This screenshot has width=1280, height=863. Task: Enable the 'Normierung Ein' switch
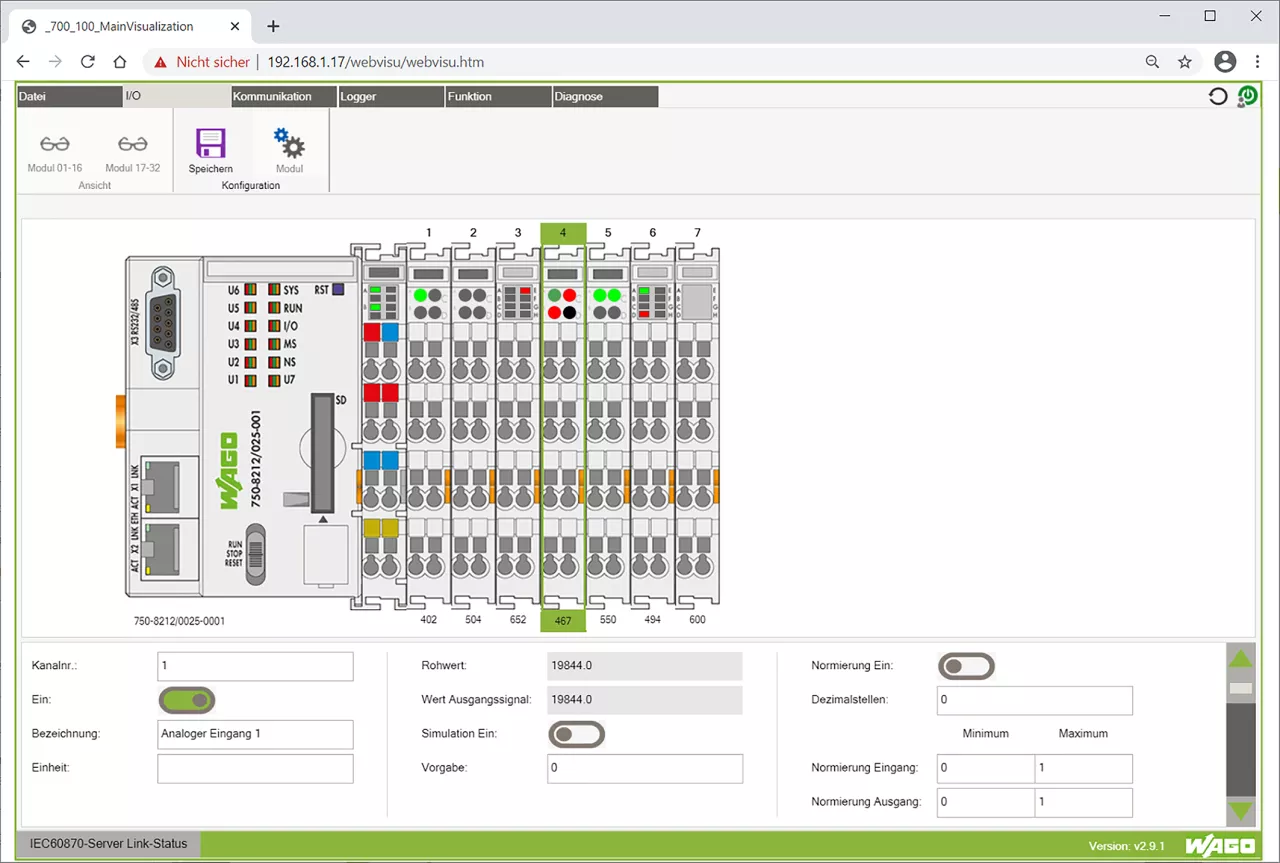click(966, 666)
